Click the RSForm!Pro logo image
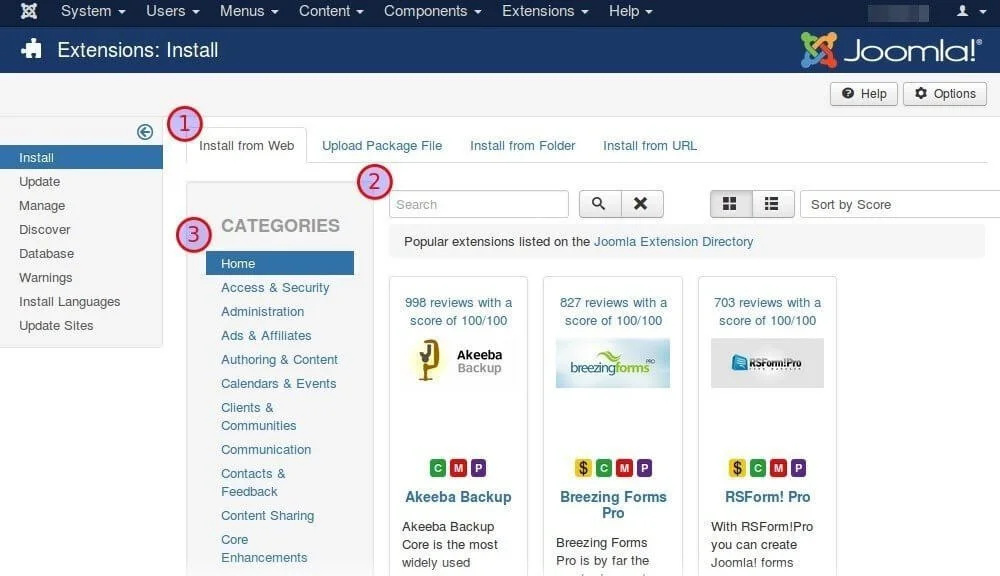Viewport: 1000px width, 576px height. (x=767, y=363)
